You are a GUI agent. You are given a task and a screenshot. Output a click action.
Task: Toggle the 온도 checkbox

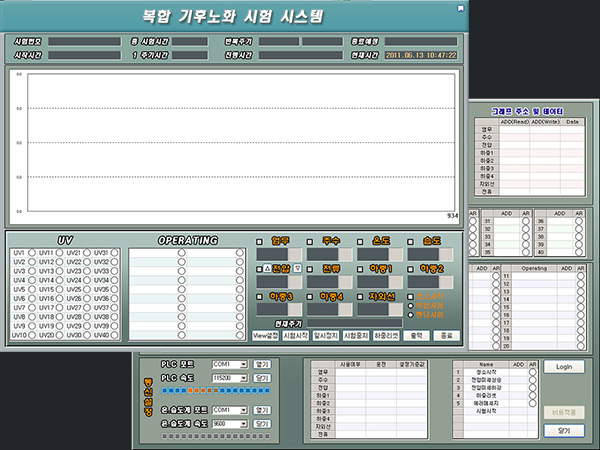[360, 241]
